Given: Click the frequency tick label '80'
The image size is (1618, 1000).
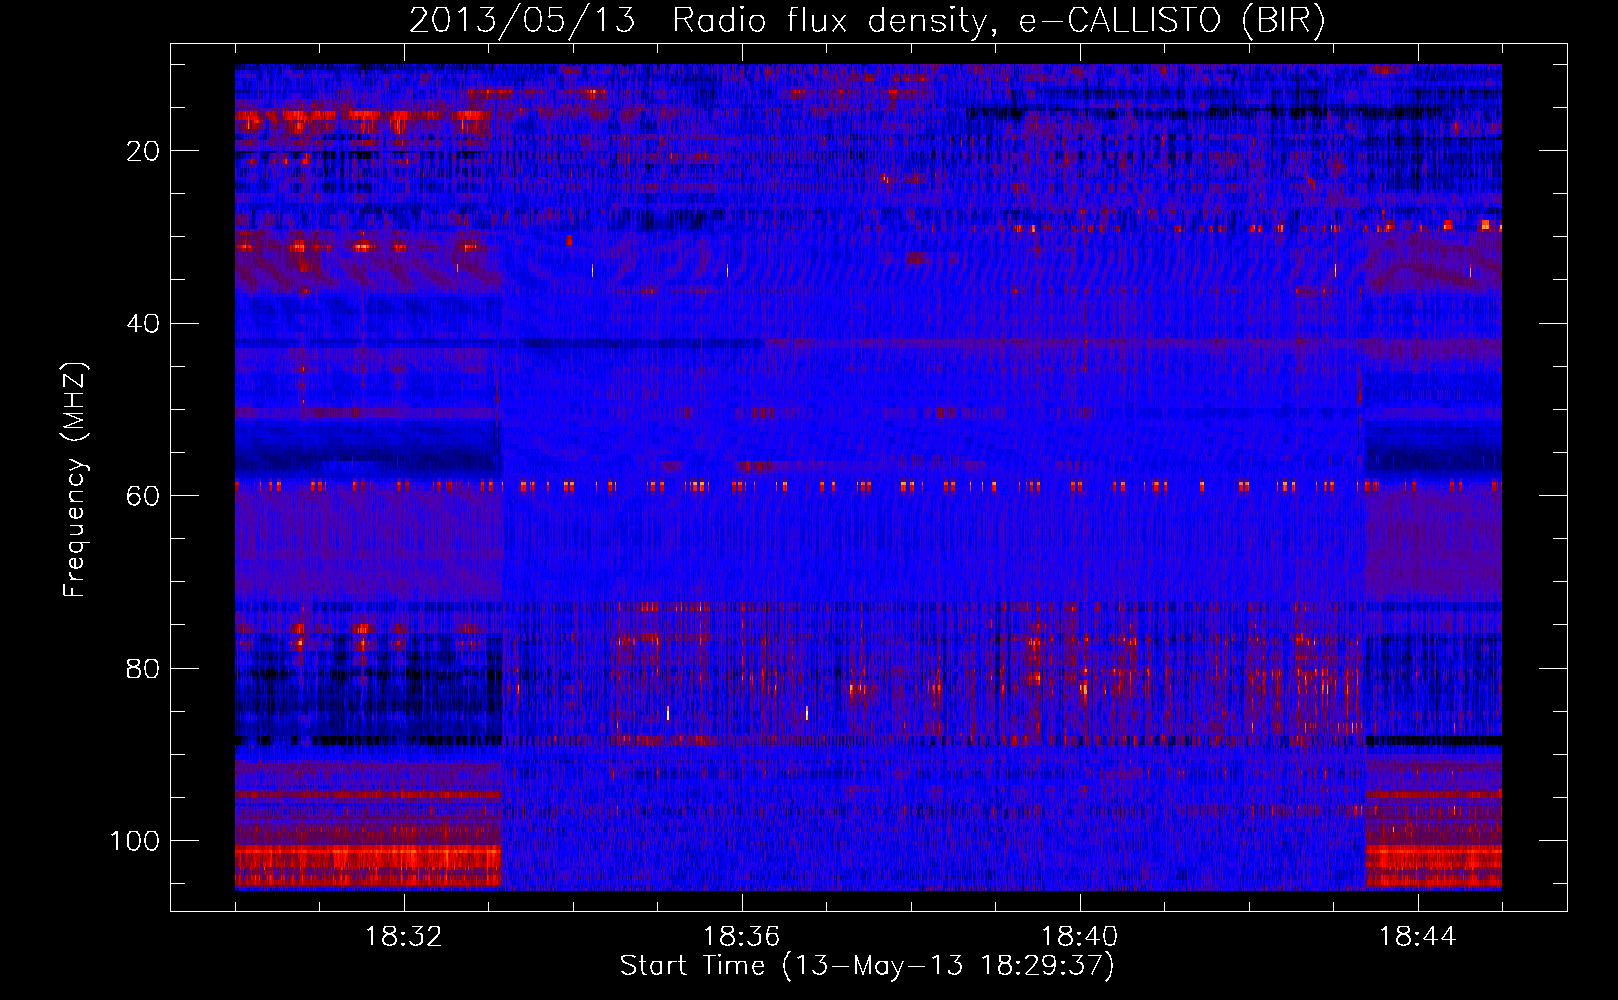Looking at the screenshot, I should [144, 668].
